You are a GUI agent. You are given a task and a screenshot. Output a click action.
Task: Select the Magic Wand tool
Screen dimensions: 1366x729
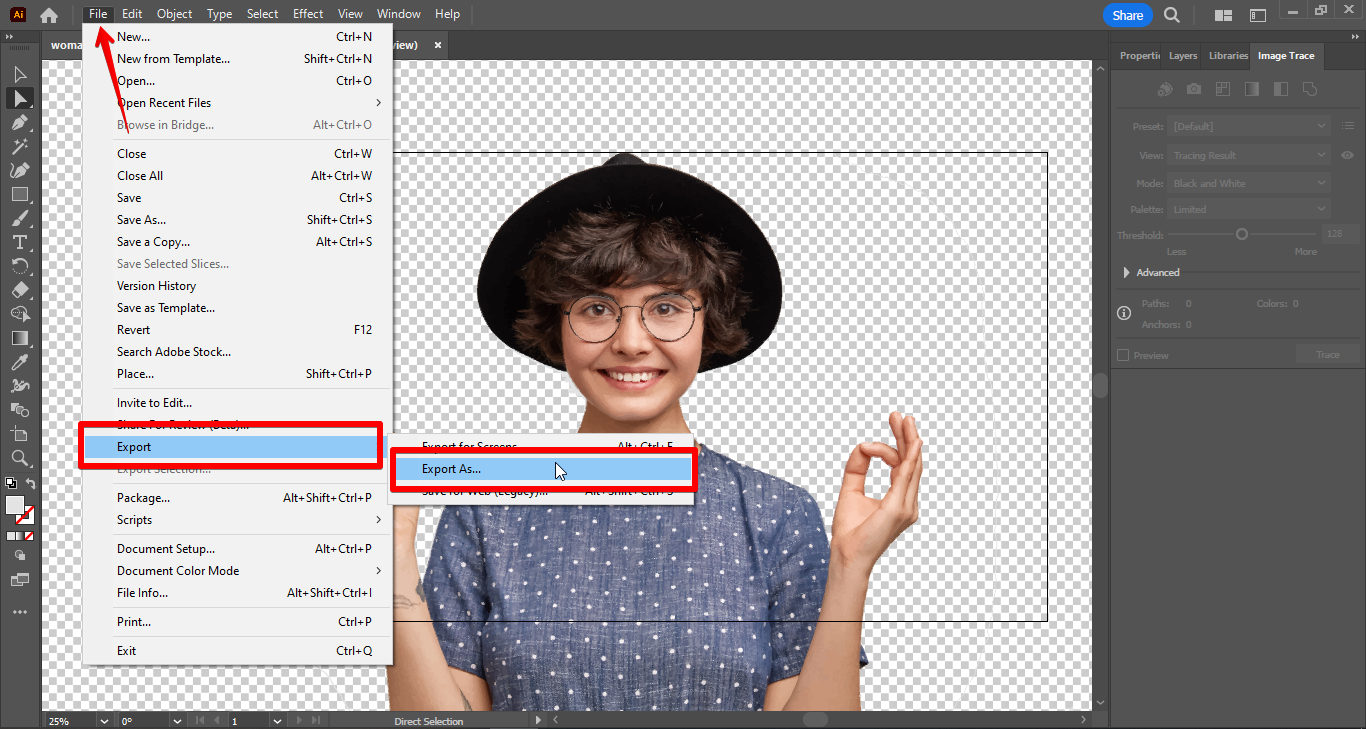18,147
